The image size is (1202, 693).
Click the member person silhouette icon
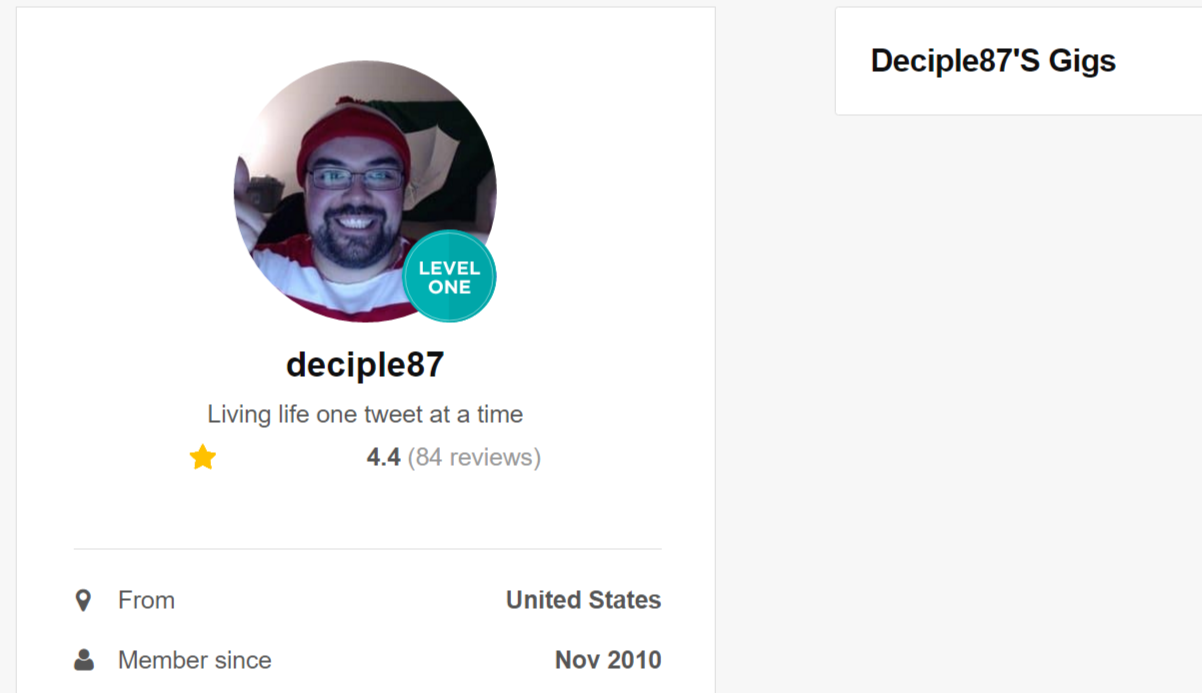(x=84, y=660)
